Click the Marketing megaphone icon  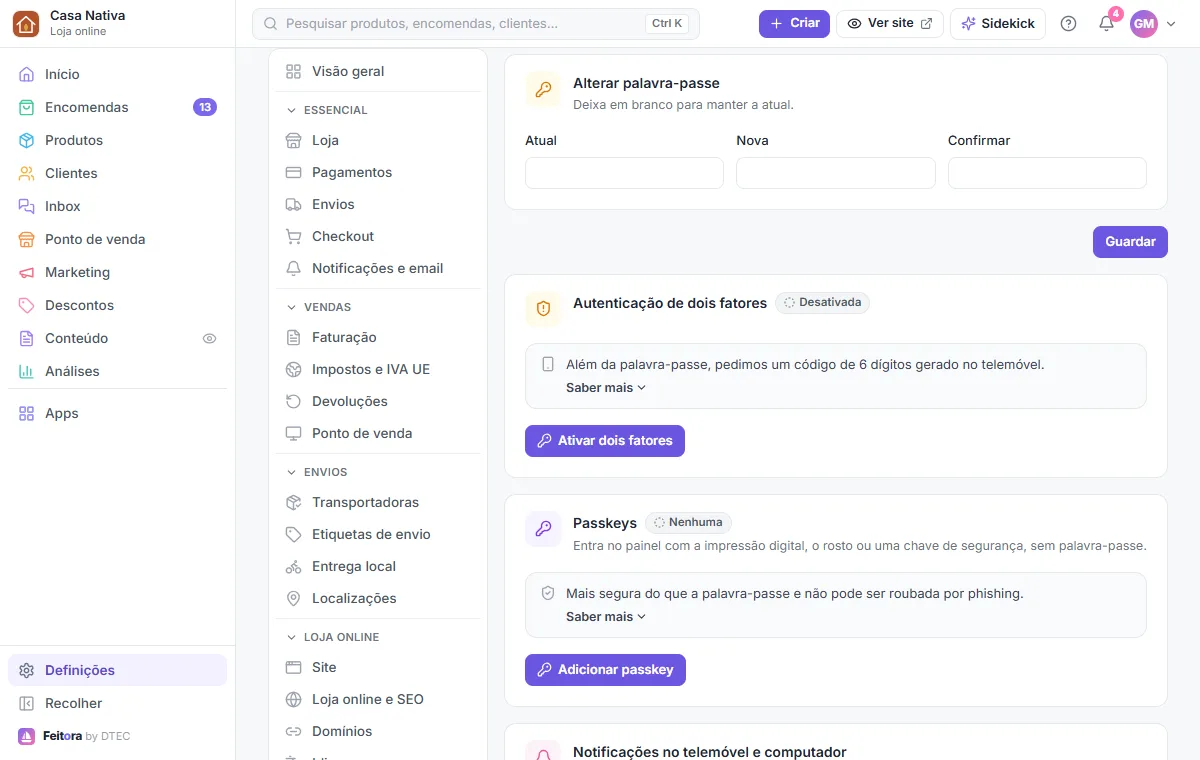(26, 272)
